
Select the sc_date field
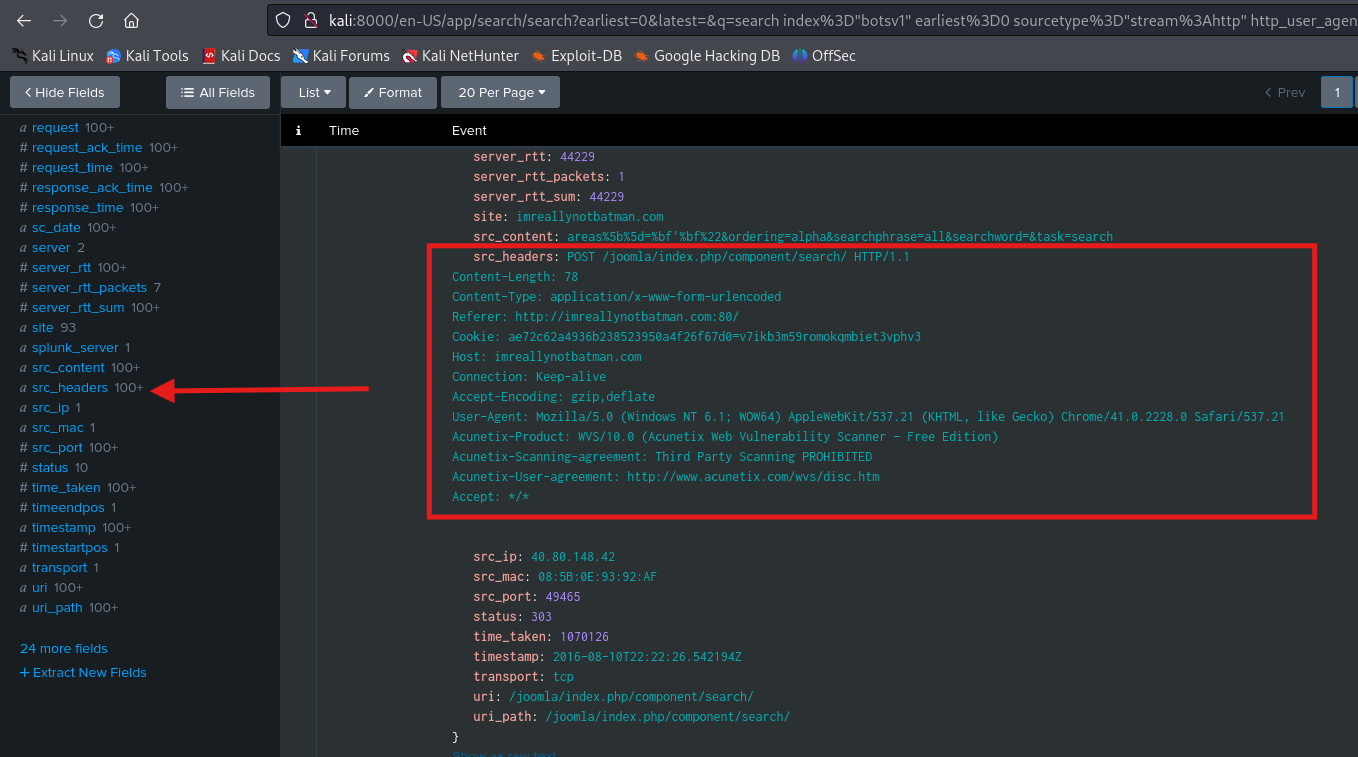(x=56, y=228)
